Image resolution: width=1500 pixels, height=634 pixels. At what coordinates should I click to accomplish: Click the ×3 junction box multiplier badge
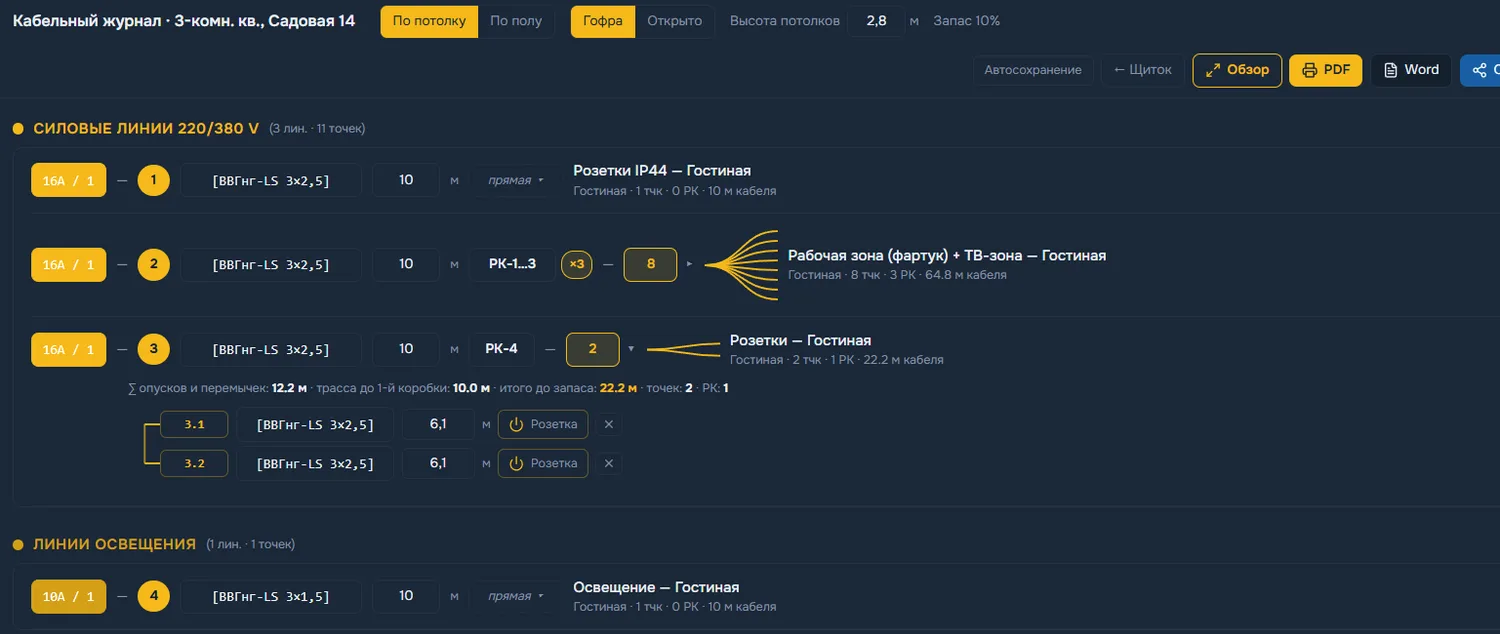click(x=577, y=264)
